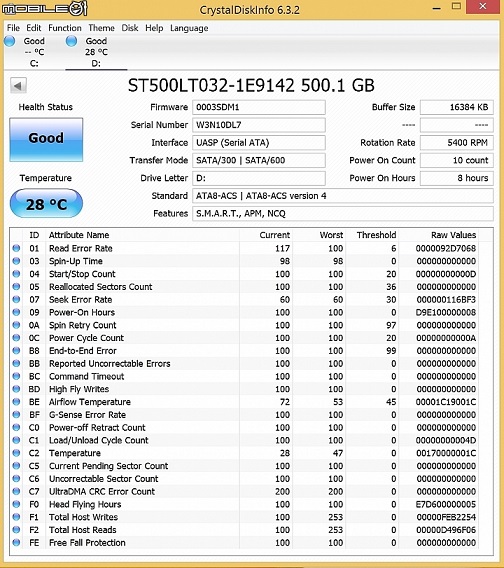The image size is (504, 568).
Task: Click the status dot for Reallocated Sectors Count
Action: 16,287
